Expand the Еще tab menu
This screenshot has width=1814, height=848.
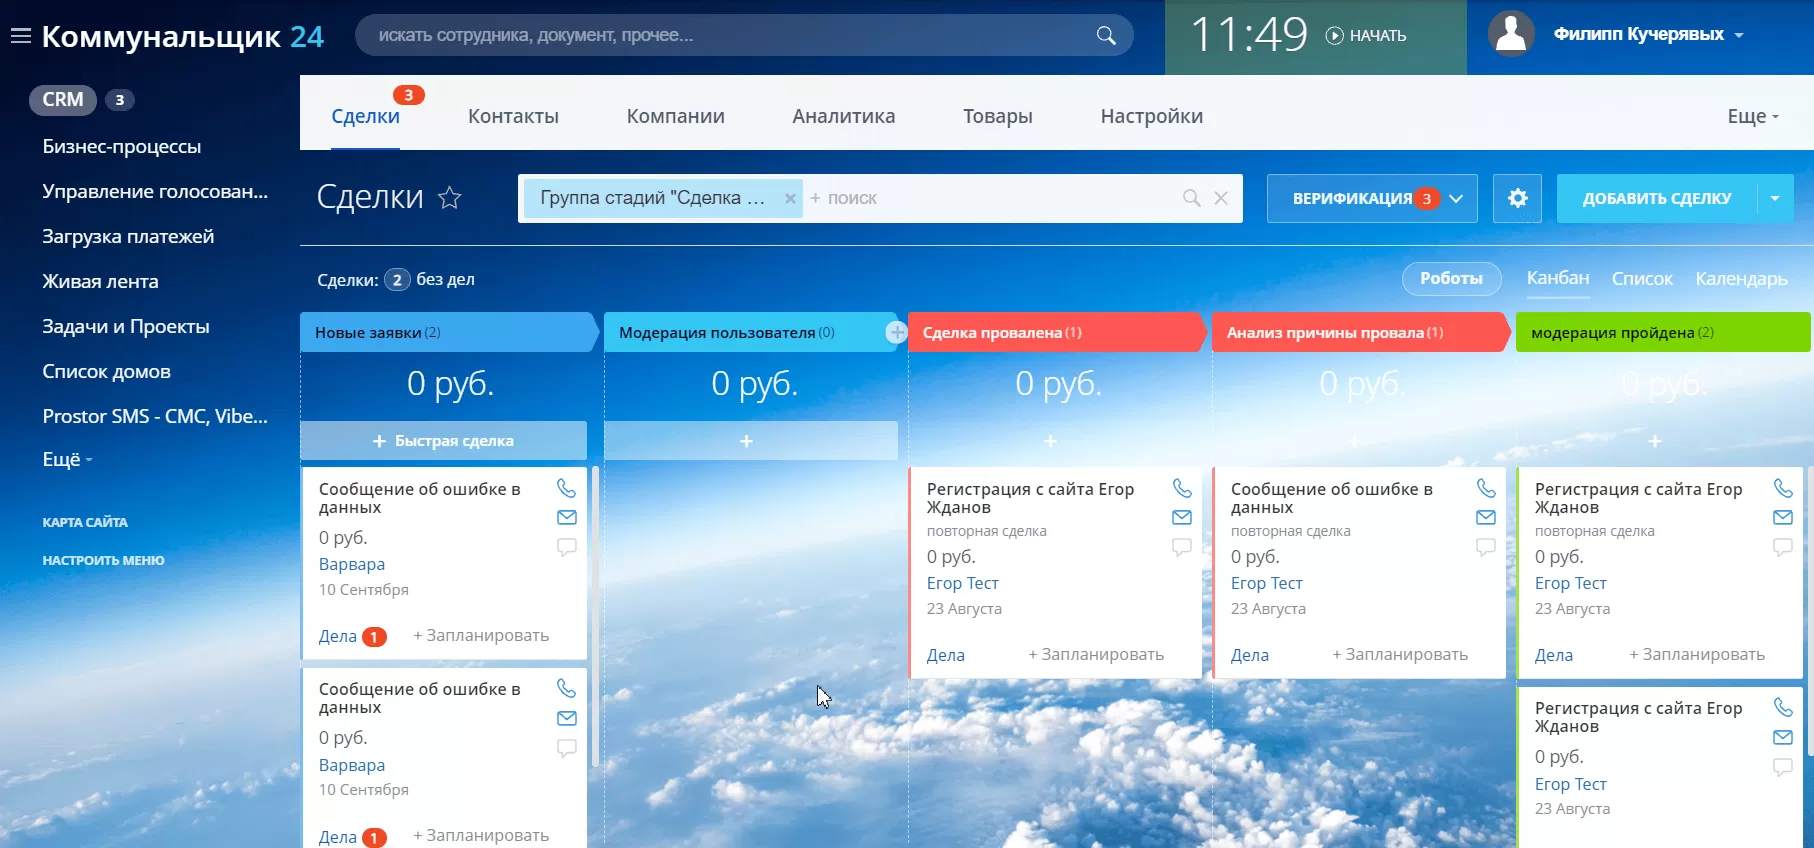point(1752,116)
